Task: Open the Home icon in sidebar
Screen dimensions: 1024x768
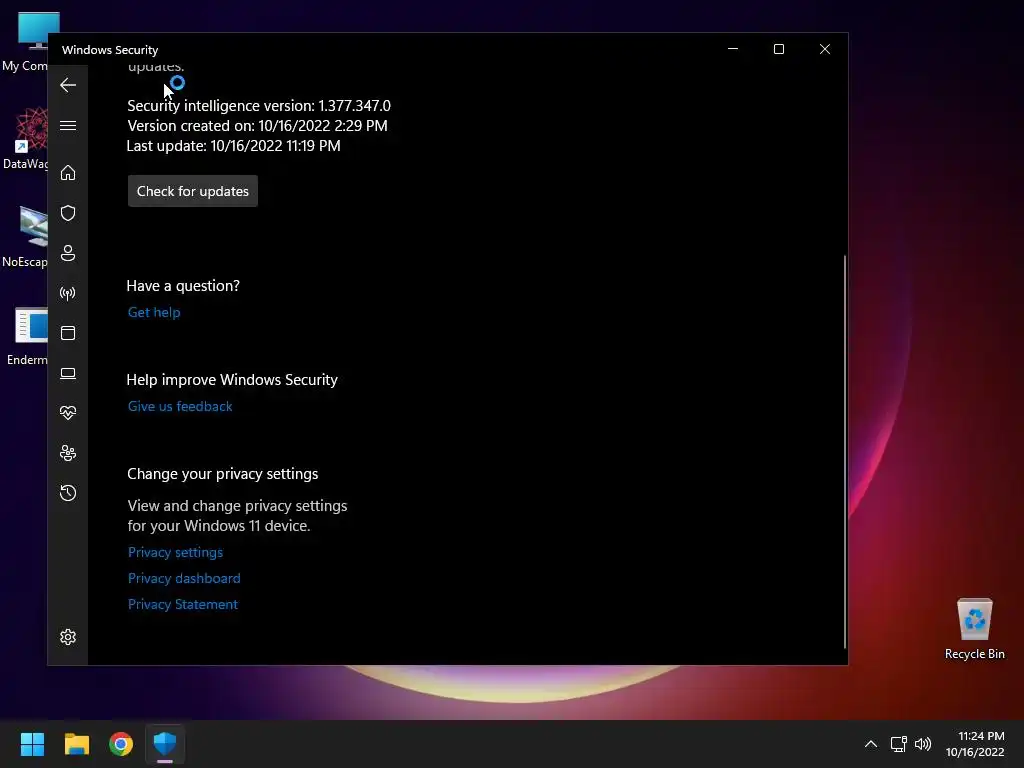Action: (x=68, y=172)
